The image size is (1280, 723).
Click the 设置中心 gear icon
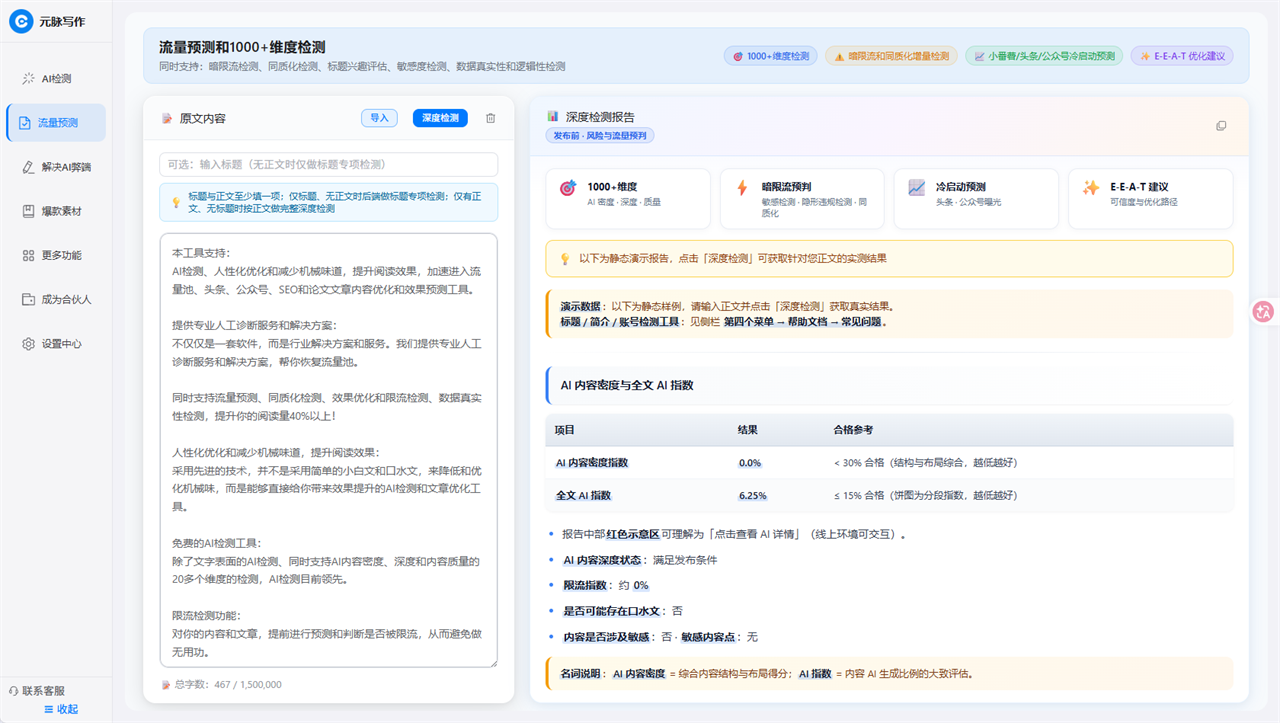click(x=29, y=343)
